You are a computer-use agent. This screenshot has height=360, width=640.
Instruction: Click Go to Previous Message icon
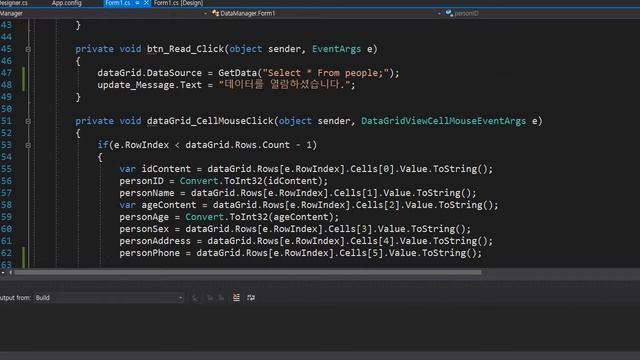click(210, 298)
